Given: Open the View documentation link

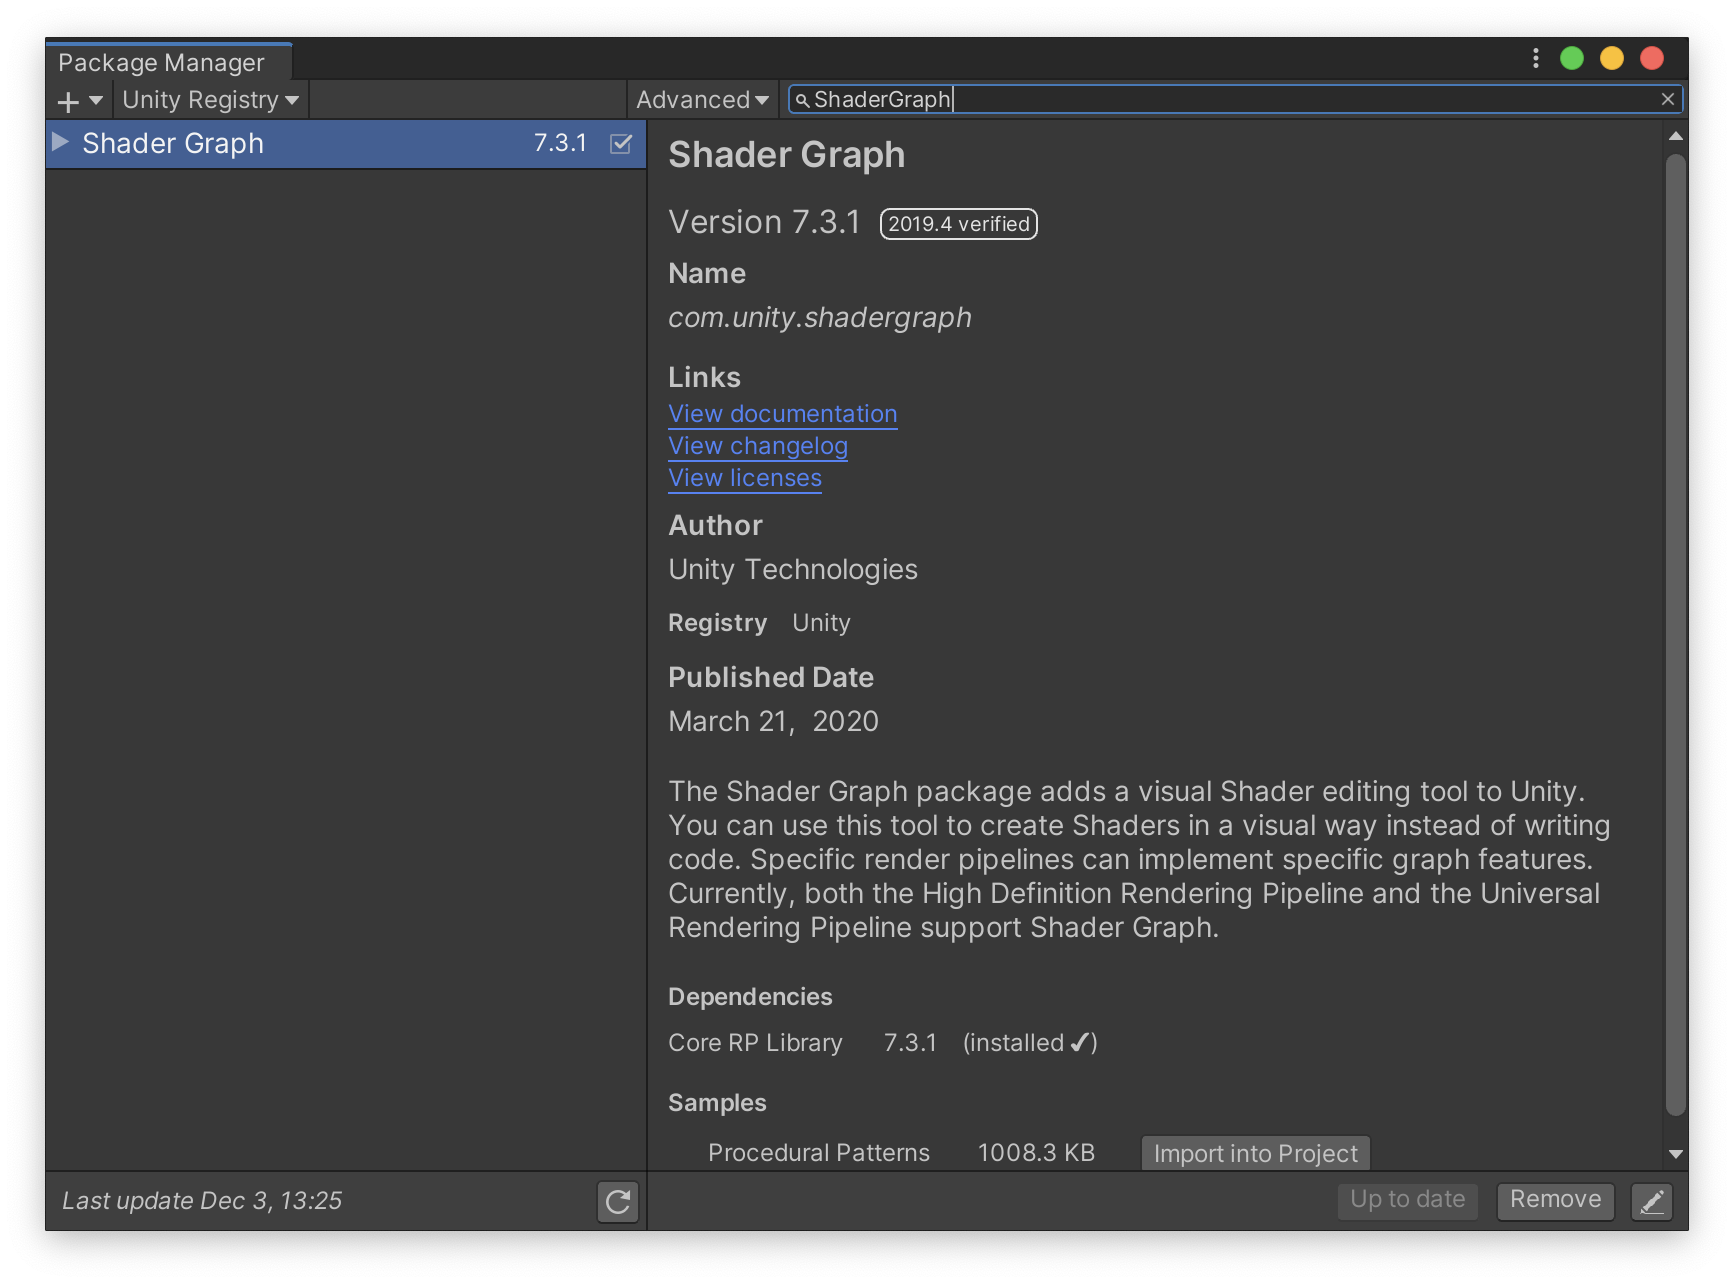Looking at the screenshot, I should coord(782,413).
